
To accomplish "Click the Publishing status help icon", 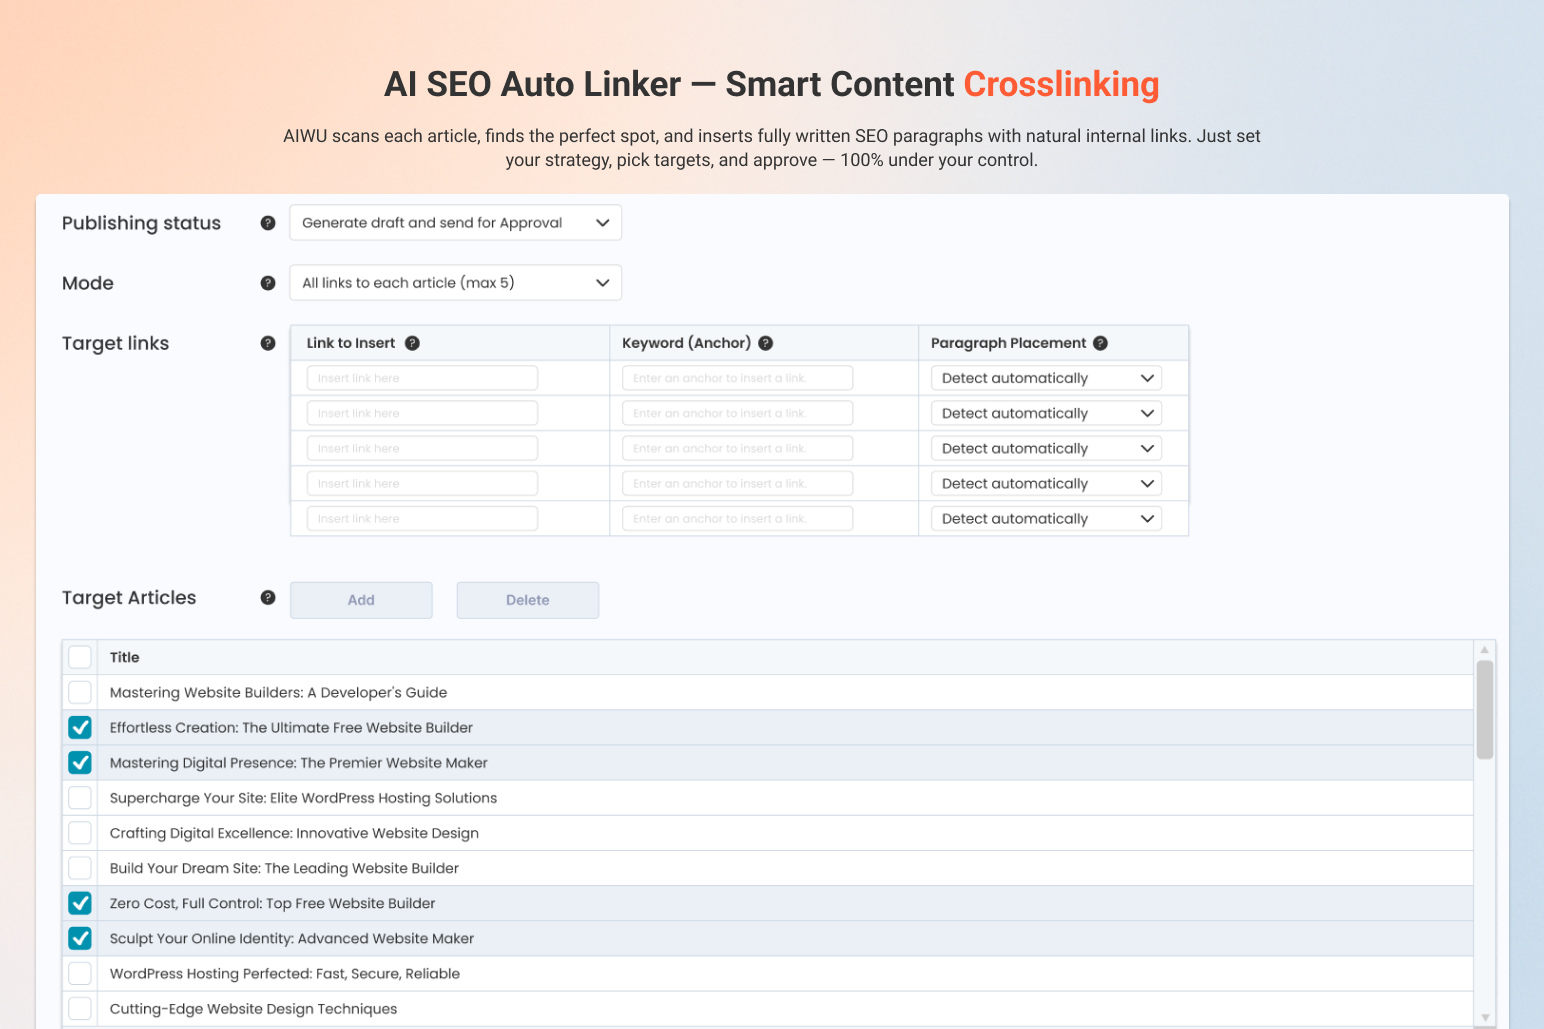I will pyautogui.click(x=268, y=223).
